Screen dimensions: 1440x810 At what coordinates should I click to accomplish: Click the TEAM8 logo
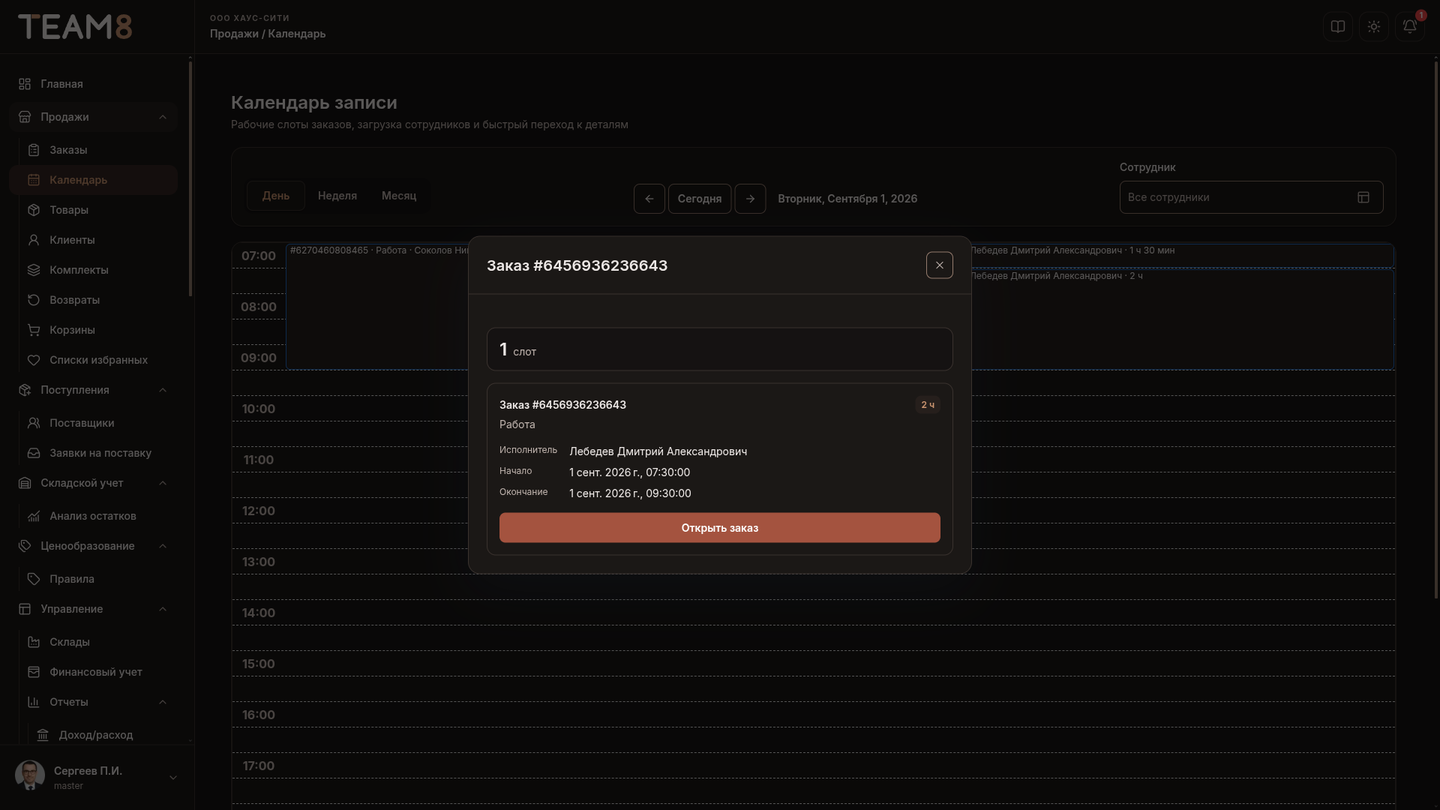[75, 27]
